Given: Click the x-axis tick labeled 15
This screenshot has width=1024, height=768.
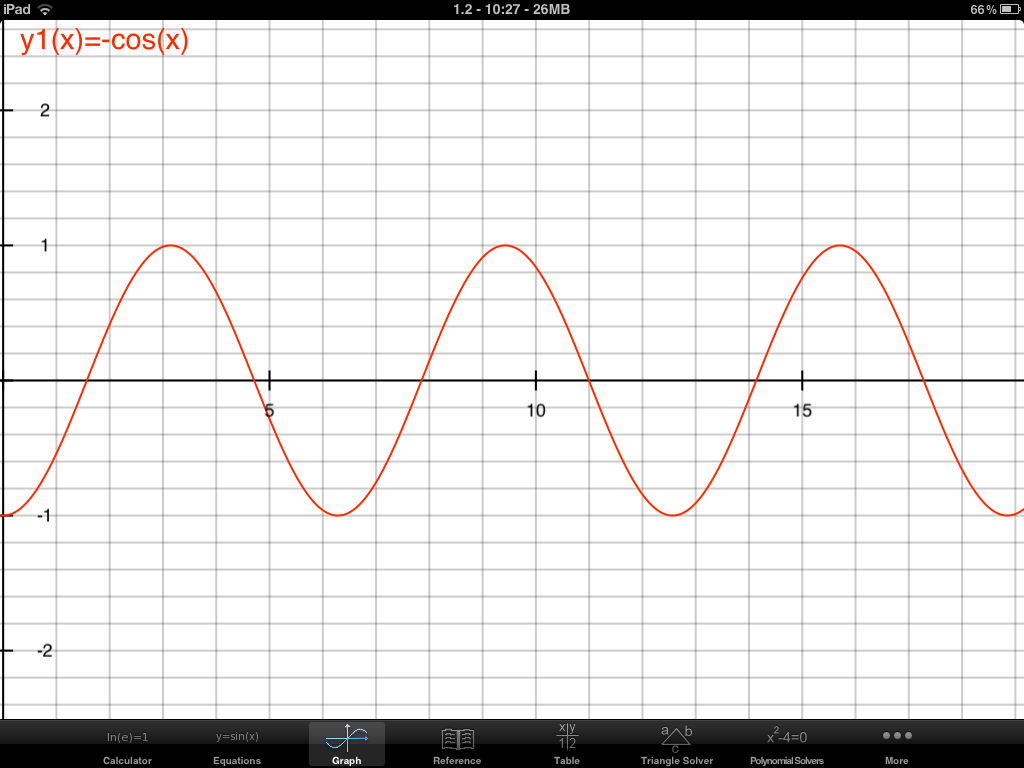Looking at the screenshot, I should tap(802, 410).
